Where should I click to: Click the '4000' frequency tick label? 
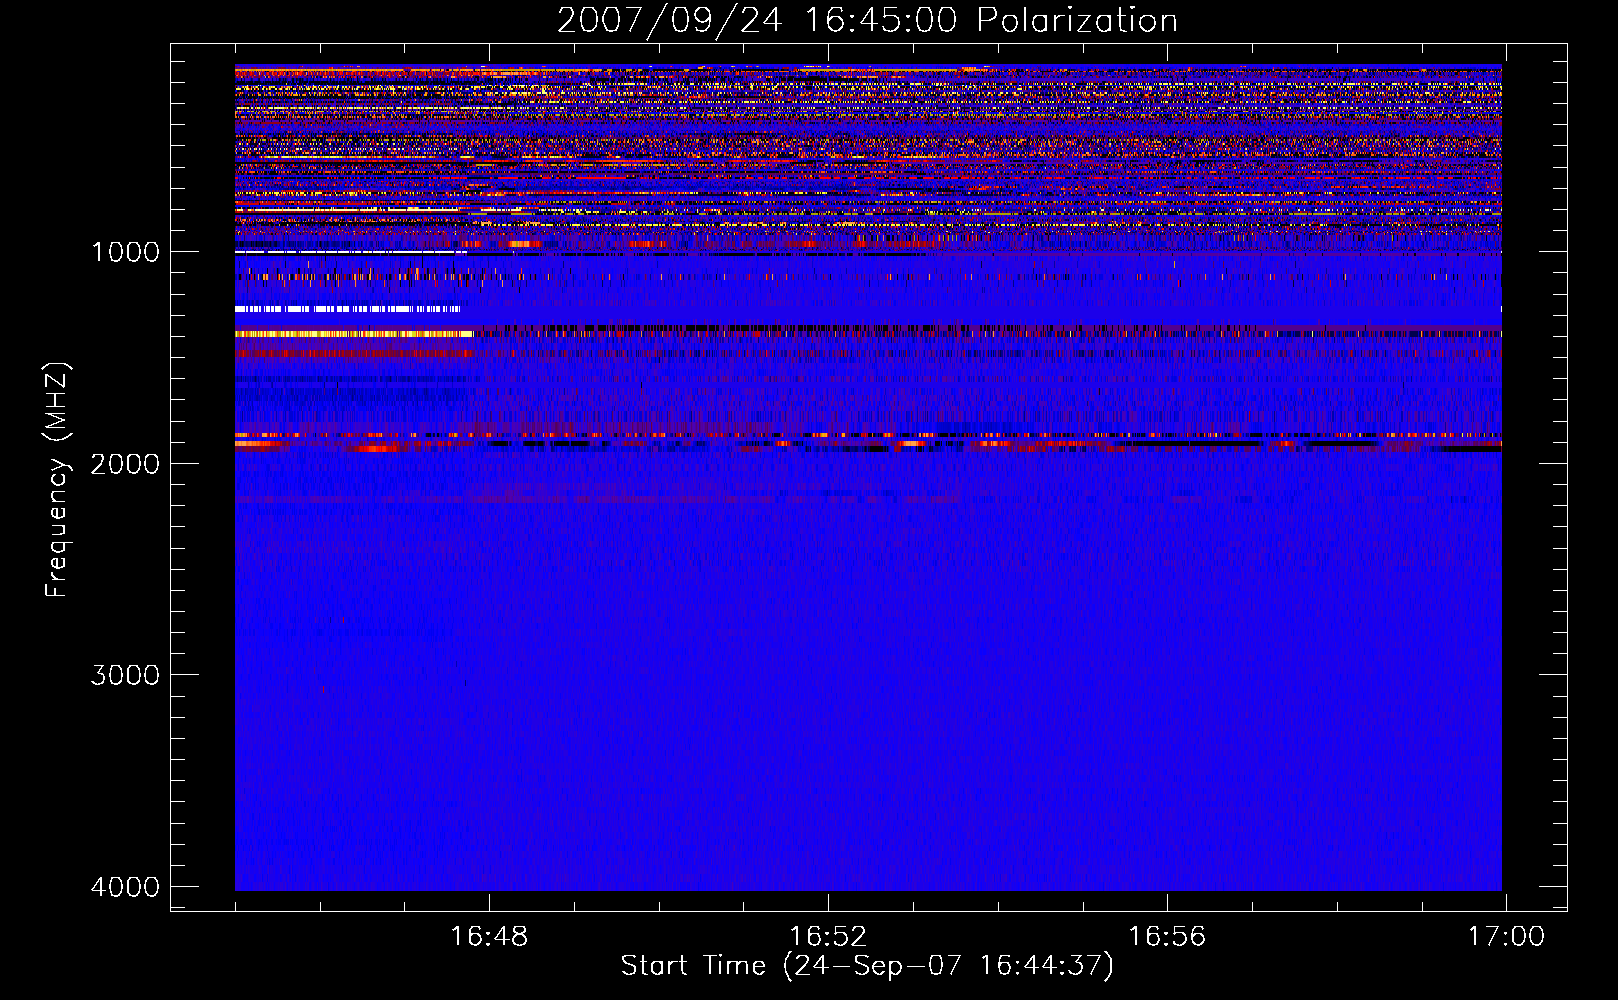(x=125, y=887)
